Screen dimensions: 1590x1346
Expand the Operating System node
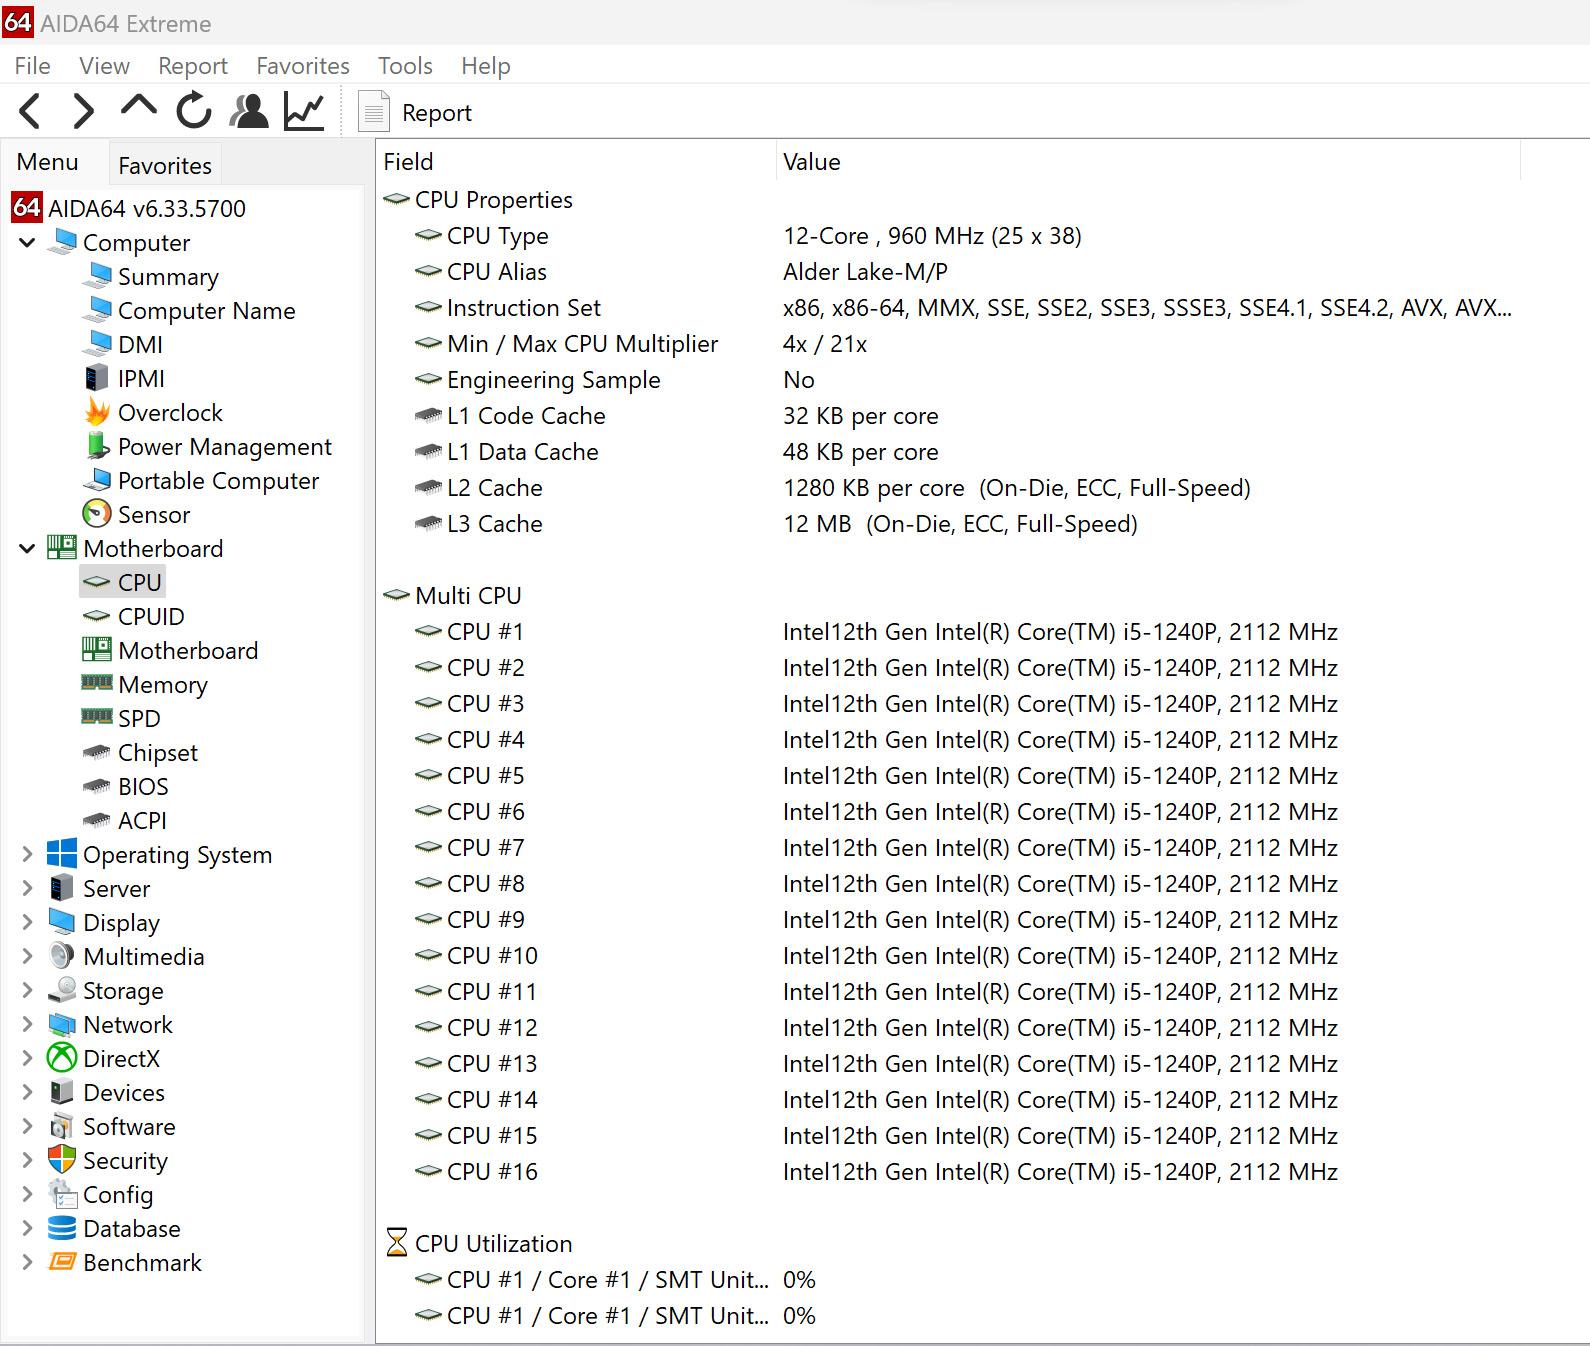(x=27, y=854)
